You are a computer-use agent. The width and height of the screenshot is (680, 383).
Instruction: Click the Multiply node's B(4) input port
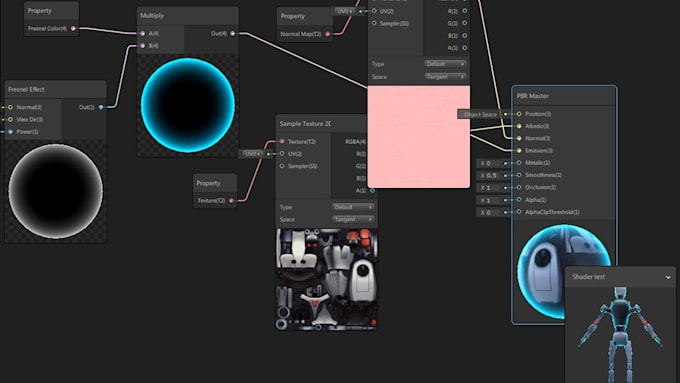[x=142, y=46]
